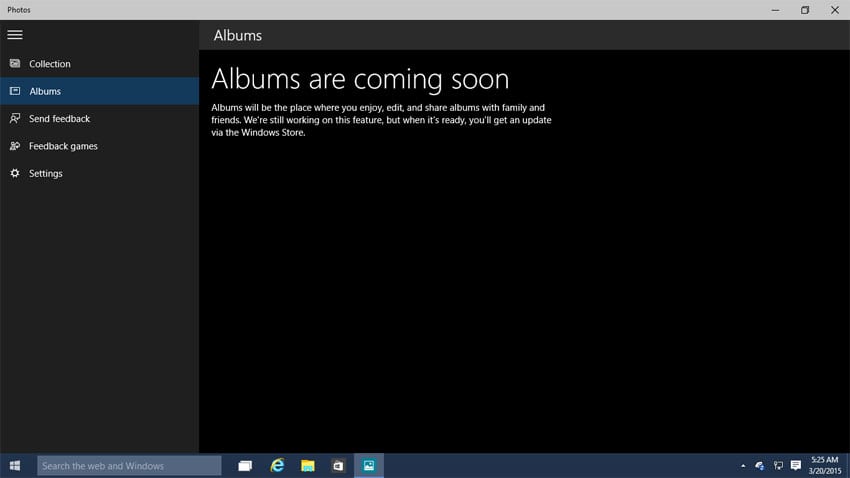Click the Photos app taskbar icon
The height and width of the screenshot is (478, 850).
tap(369, 466)
